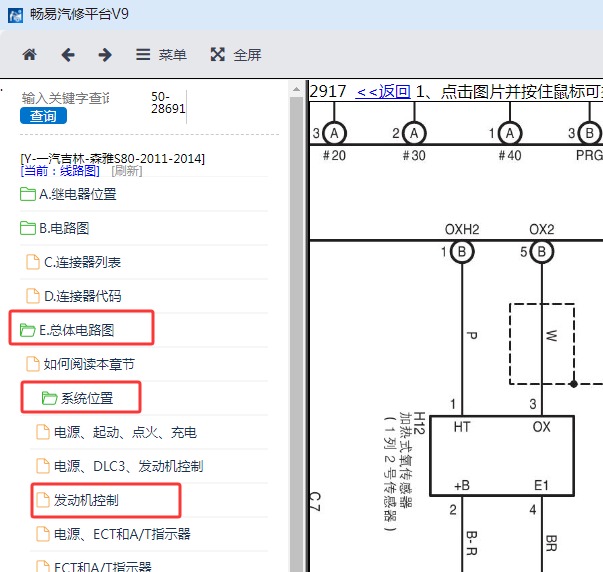Click connector B pin 1 under OXH2

(462, 252)
